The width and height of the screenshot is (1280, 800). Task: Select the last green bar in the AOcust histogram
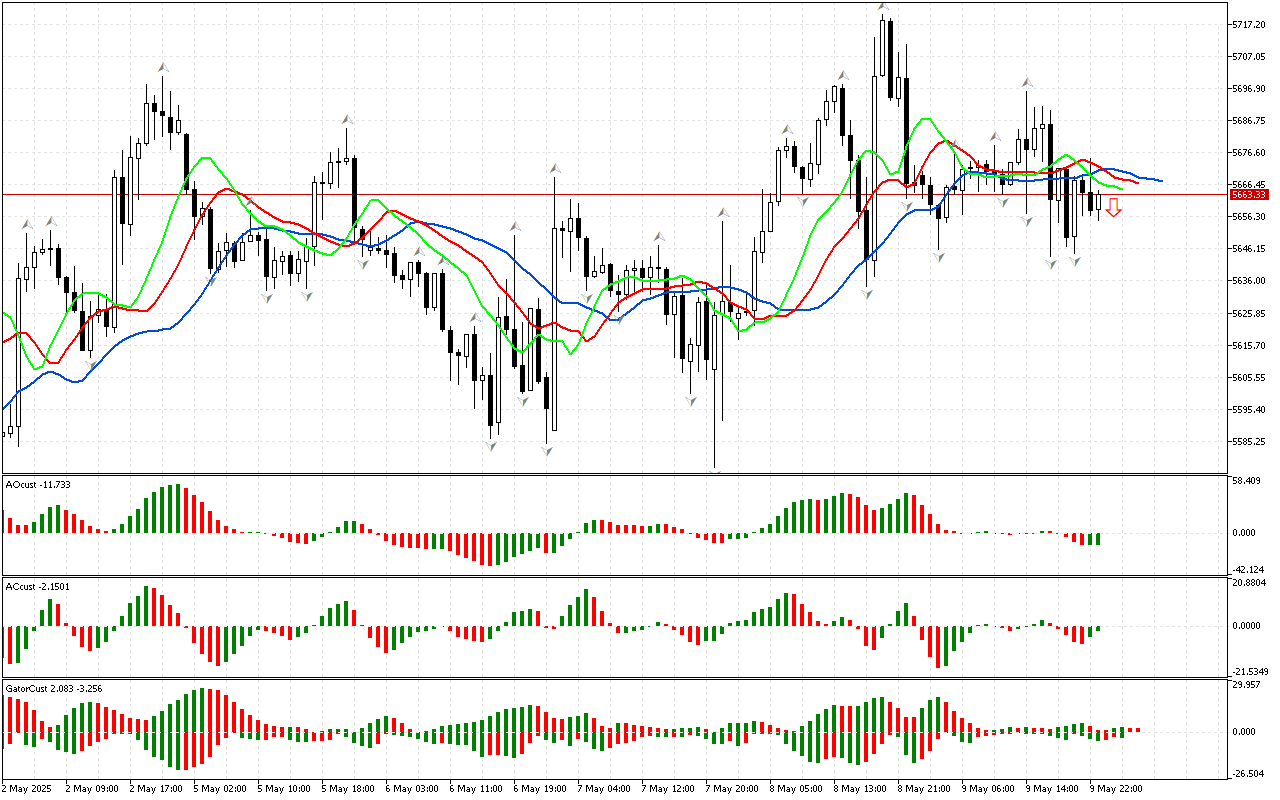(1098, 539)
